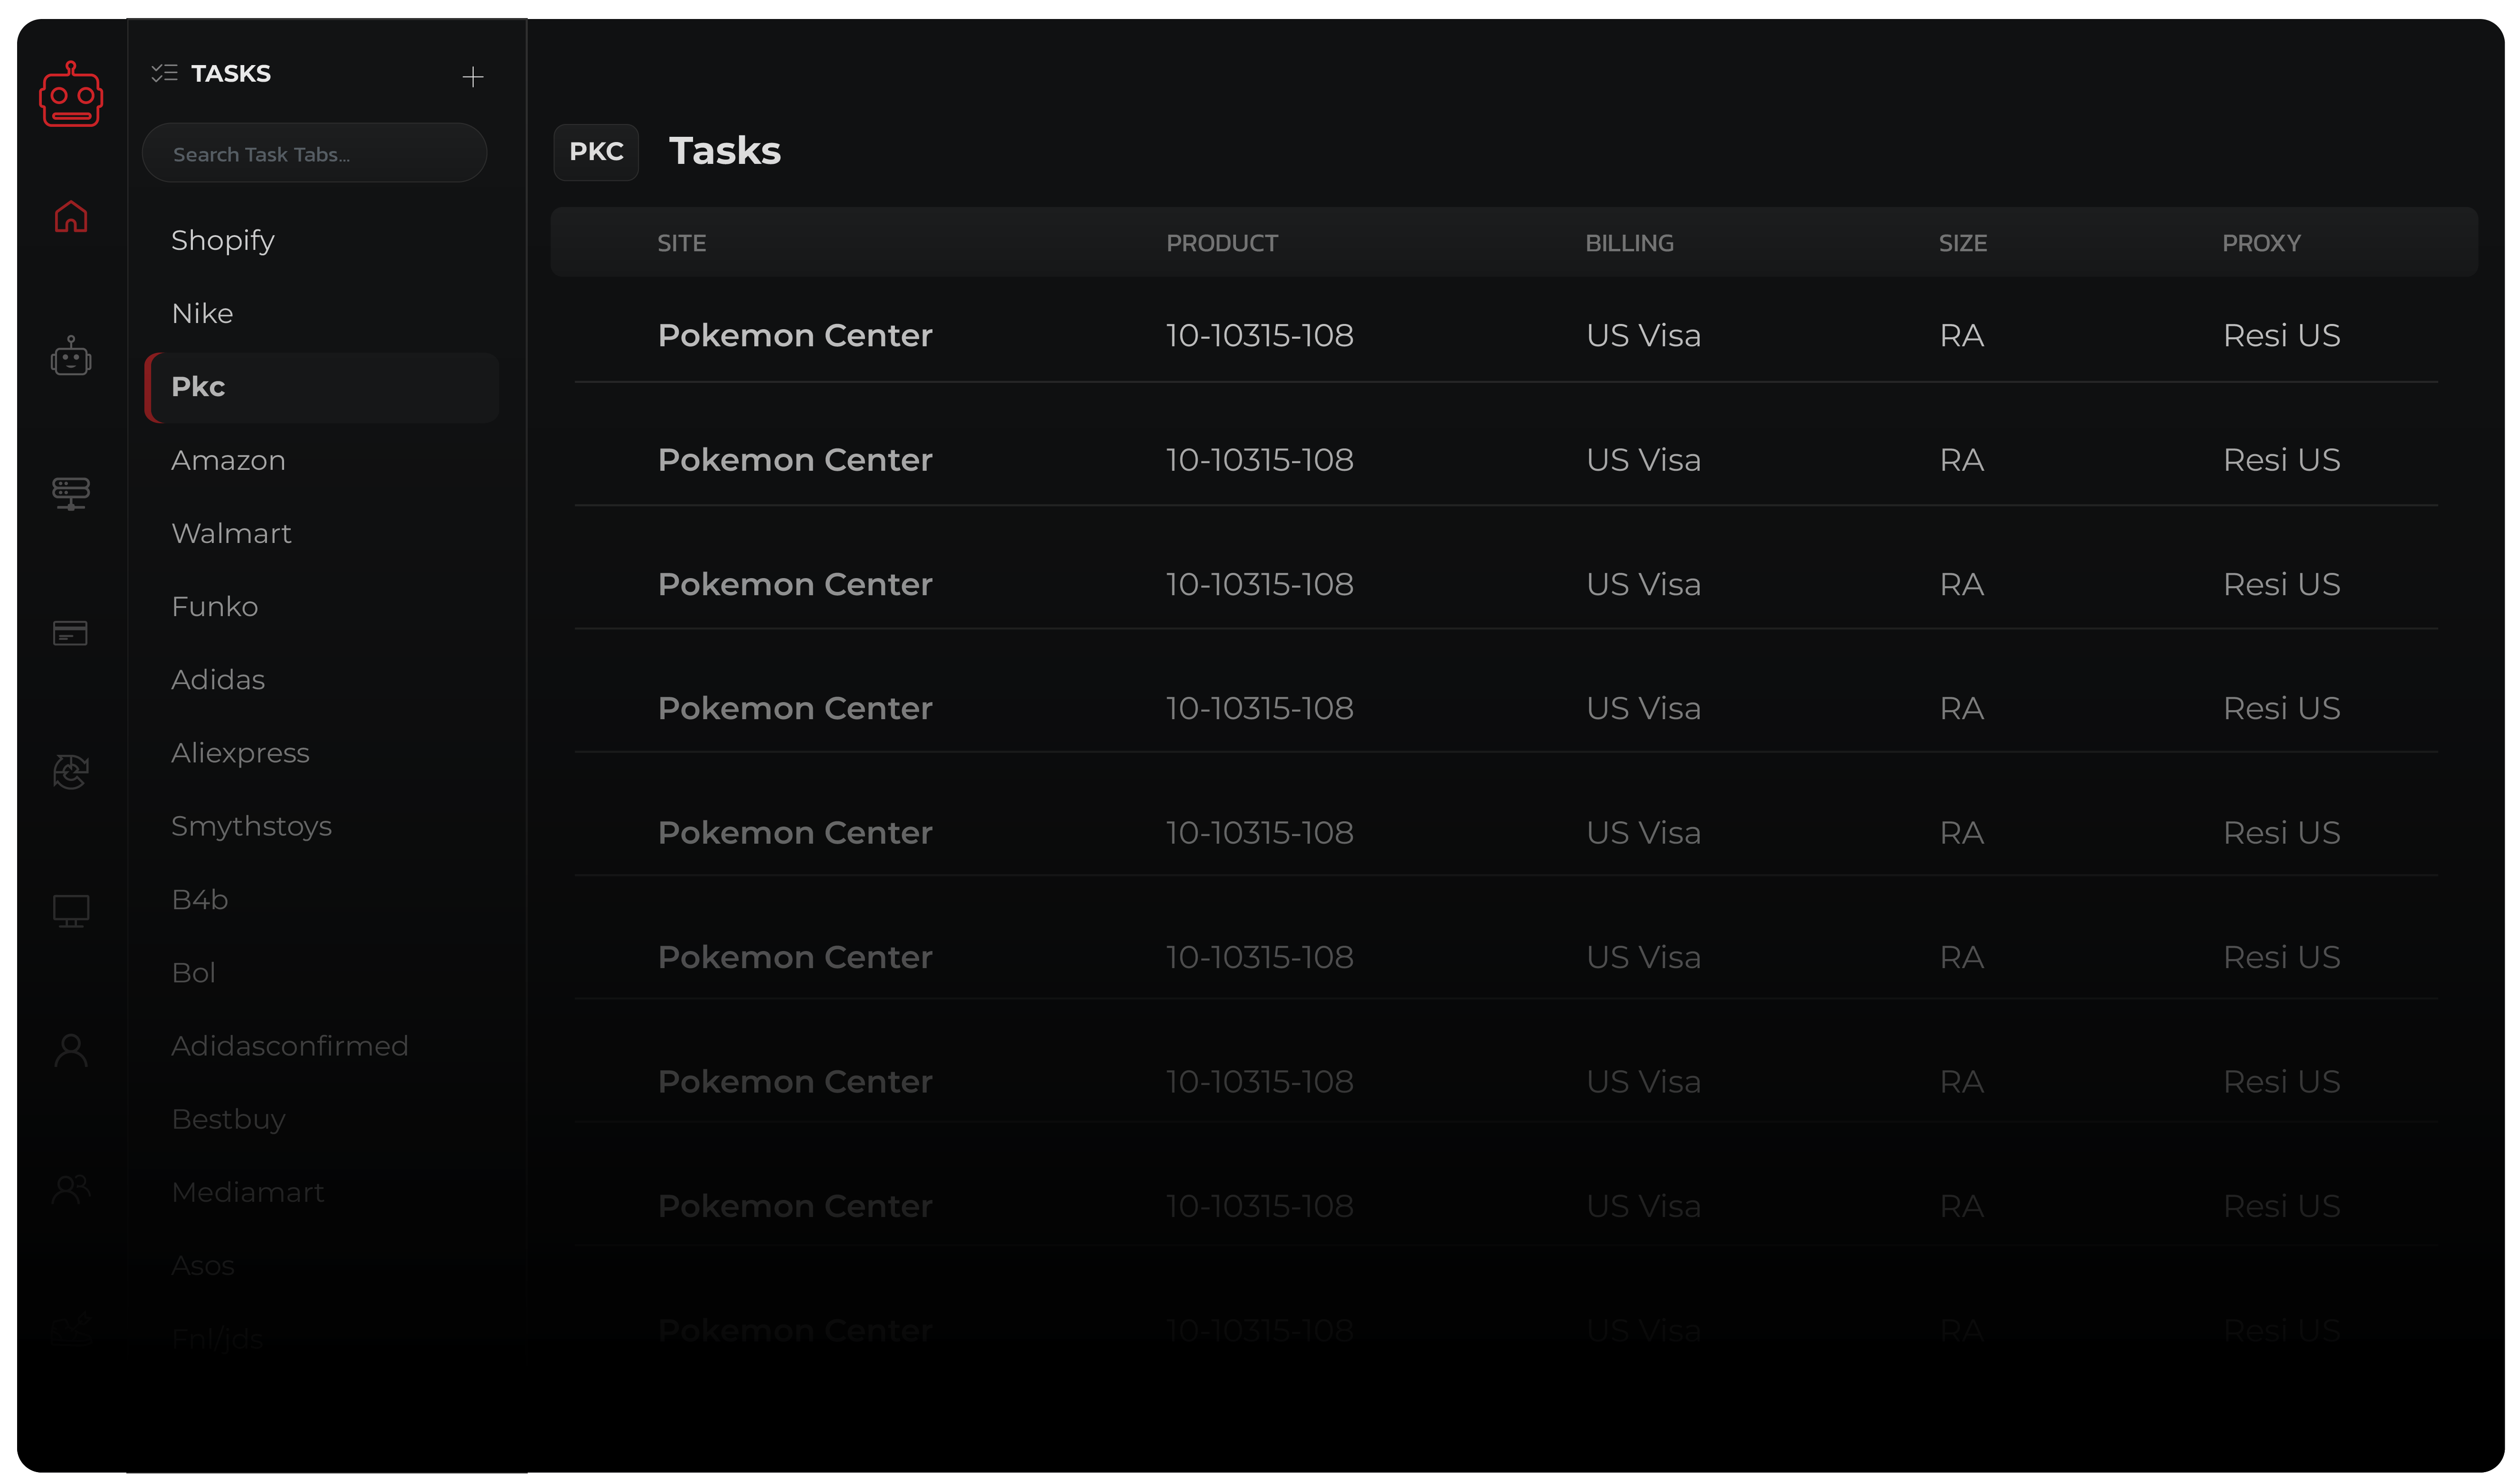Screen dimensions: 2519x1484
Task: Open the Amazon task tab
Action: pyautogui.click(x=228, y=460)
